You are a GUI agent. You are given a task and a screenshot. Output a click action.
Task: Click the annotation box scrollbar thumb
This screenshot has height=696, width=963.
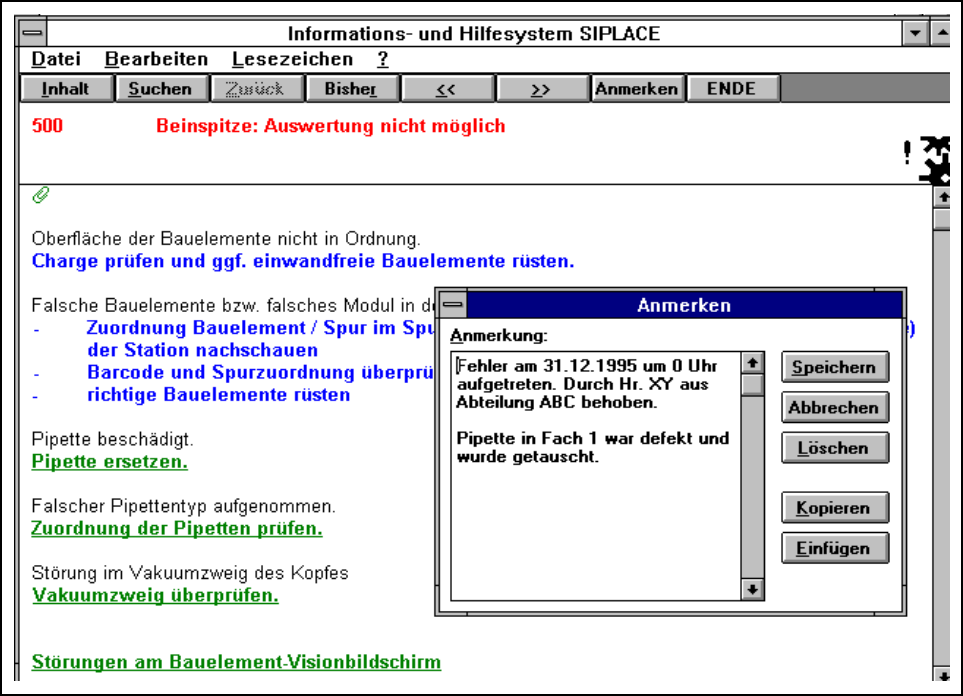[x=752, y=385]
